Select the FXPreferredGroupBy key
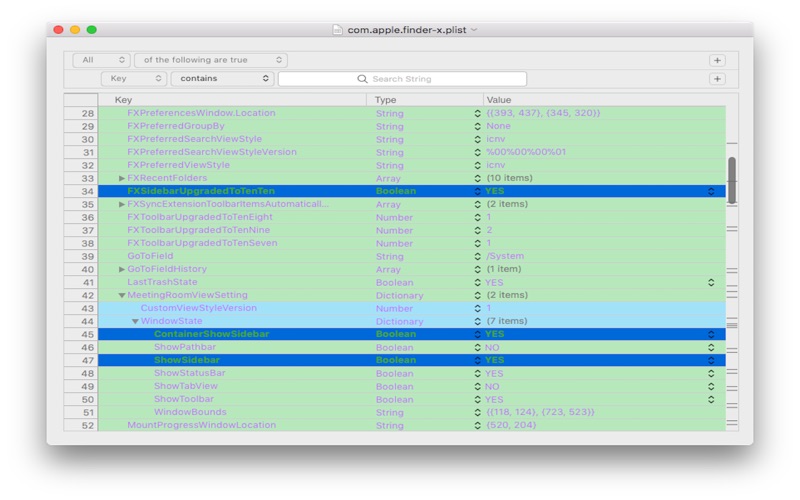This screenshot has width=800, height=500. [176, 126]
